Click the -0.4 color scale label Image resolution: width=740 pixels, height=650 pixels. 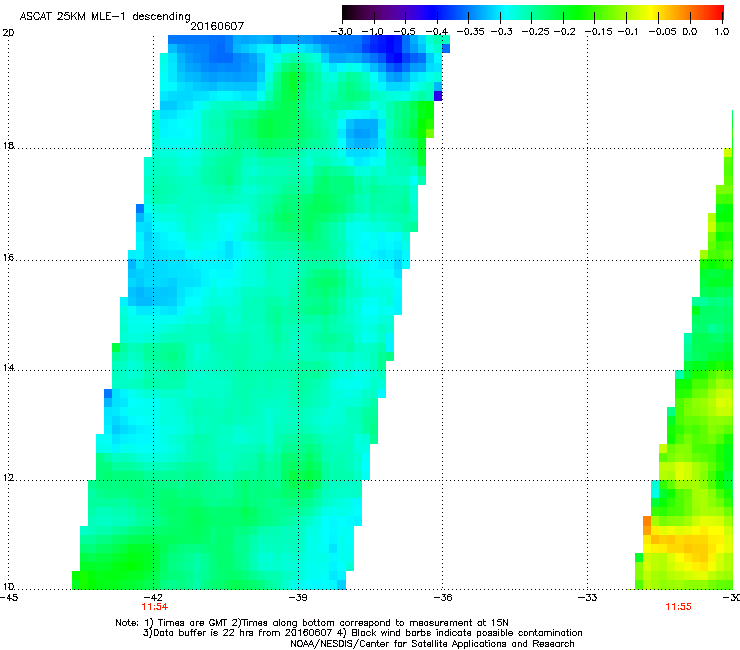437,32
